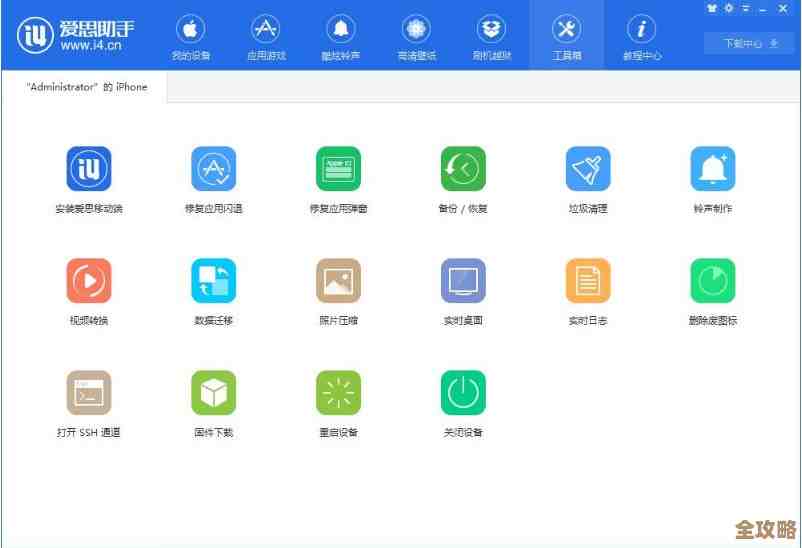
Task: Launch 修复应用闪退 app crash repair
Action: [x=214, y=169]
